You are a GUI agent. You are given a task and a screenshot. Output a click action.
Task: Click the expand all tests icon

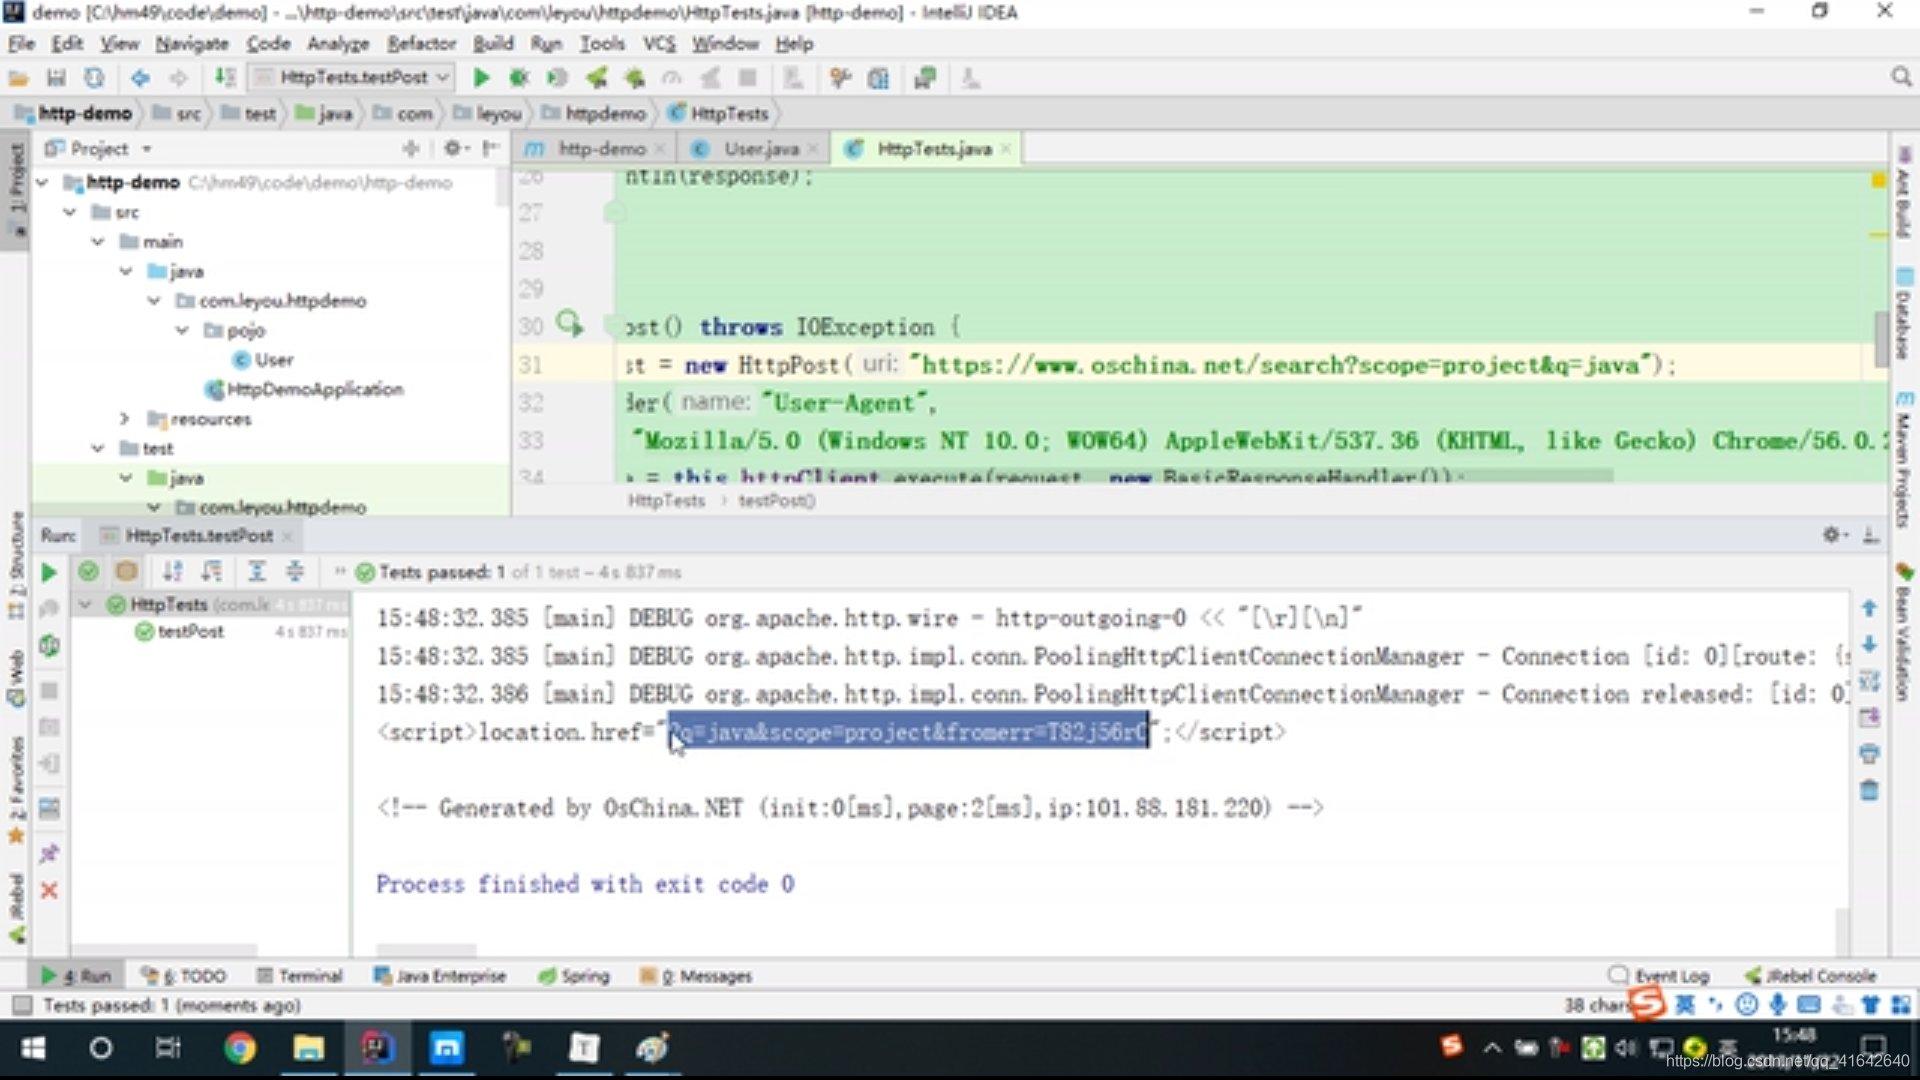(257, 571)
